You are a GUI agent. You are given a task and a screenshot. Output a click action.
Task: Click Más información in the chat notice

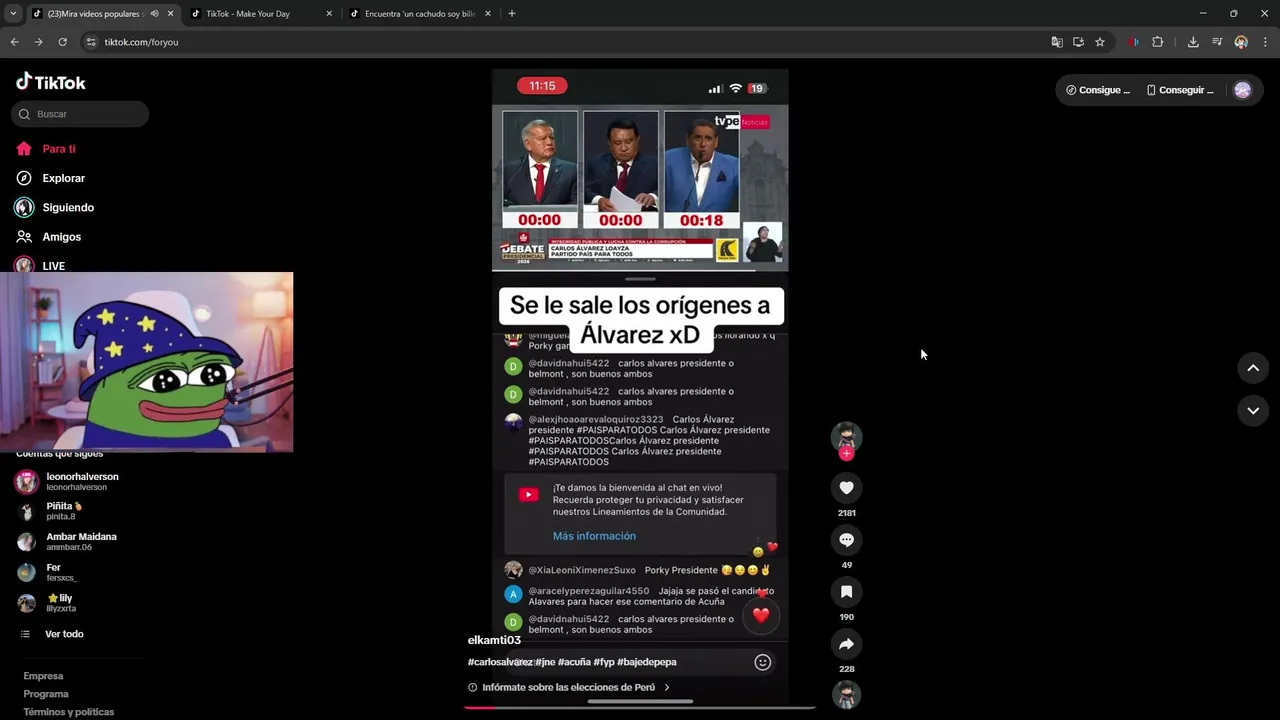[x=594, y=536]
